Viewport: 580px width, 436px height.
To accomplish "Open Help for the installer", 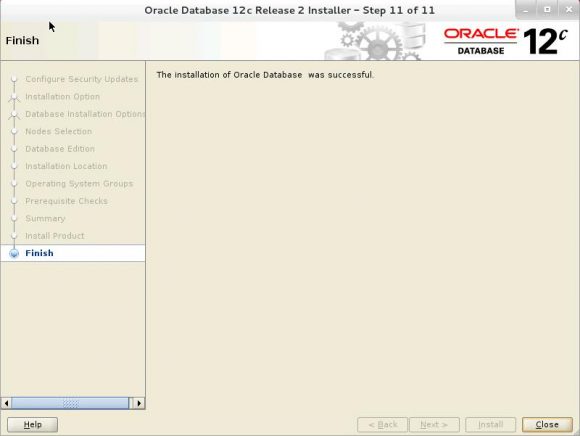I will (33, 425).
